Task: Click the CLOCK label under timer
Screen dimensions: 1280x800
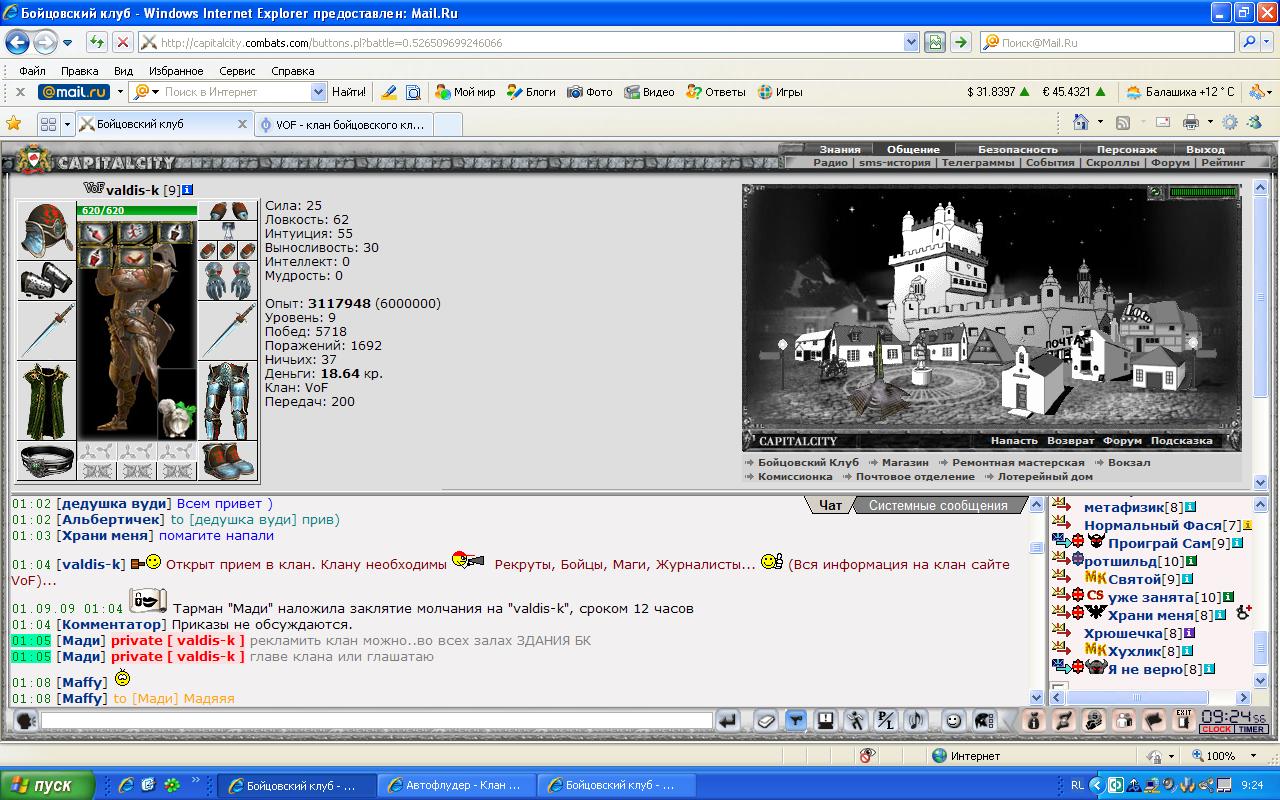Action: [1217, 730]
